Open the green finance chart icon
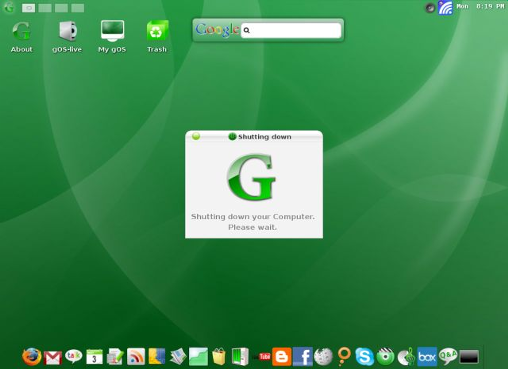Image resolution: width=508 pixels, height=369 pixels. [198, 357]
